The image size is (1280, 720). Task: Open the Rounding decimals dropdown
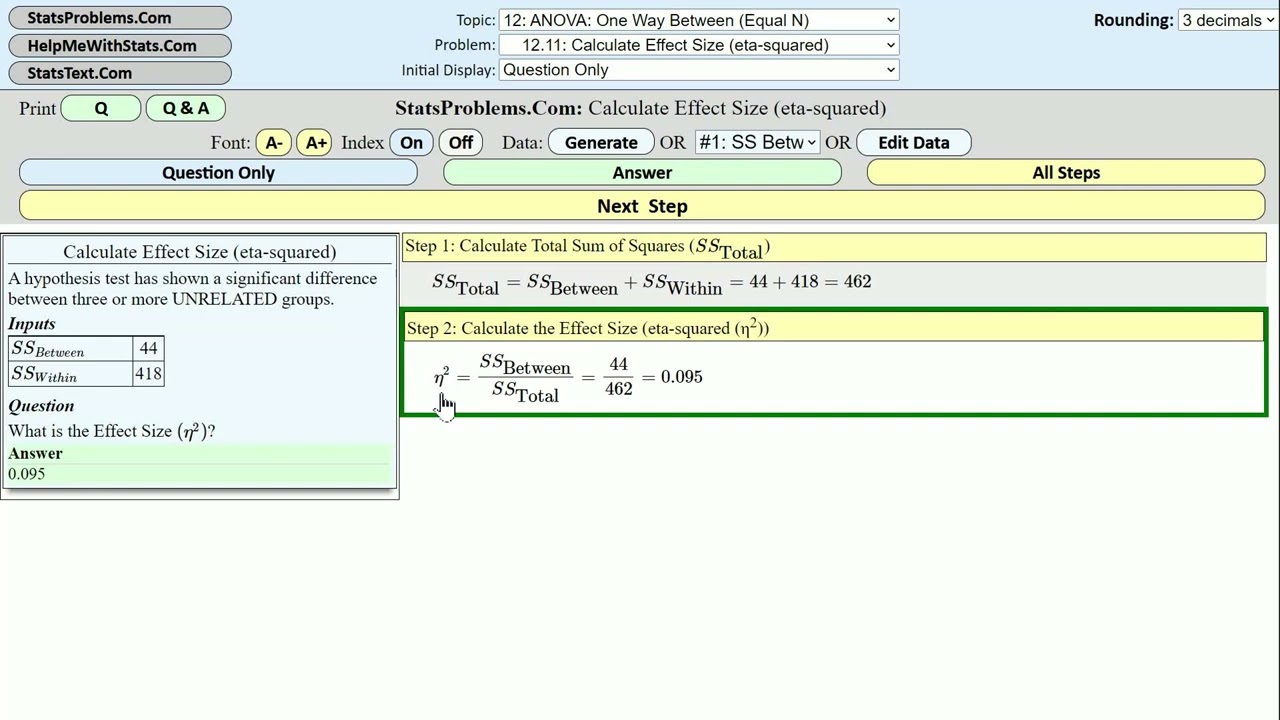[x=1227, y=20]
